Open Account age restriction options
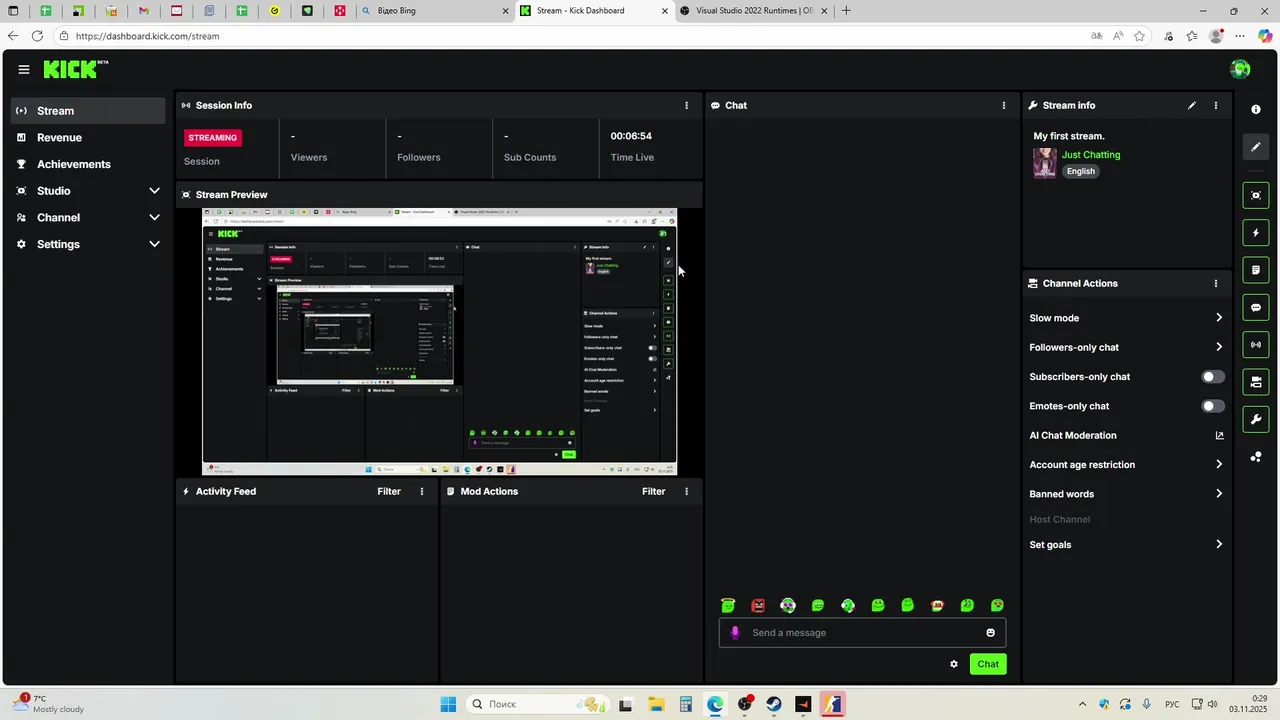Image resolution: width=1280 pixels, height=720 pixels. (x=1126, y=465)
